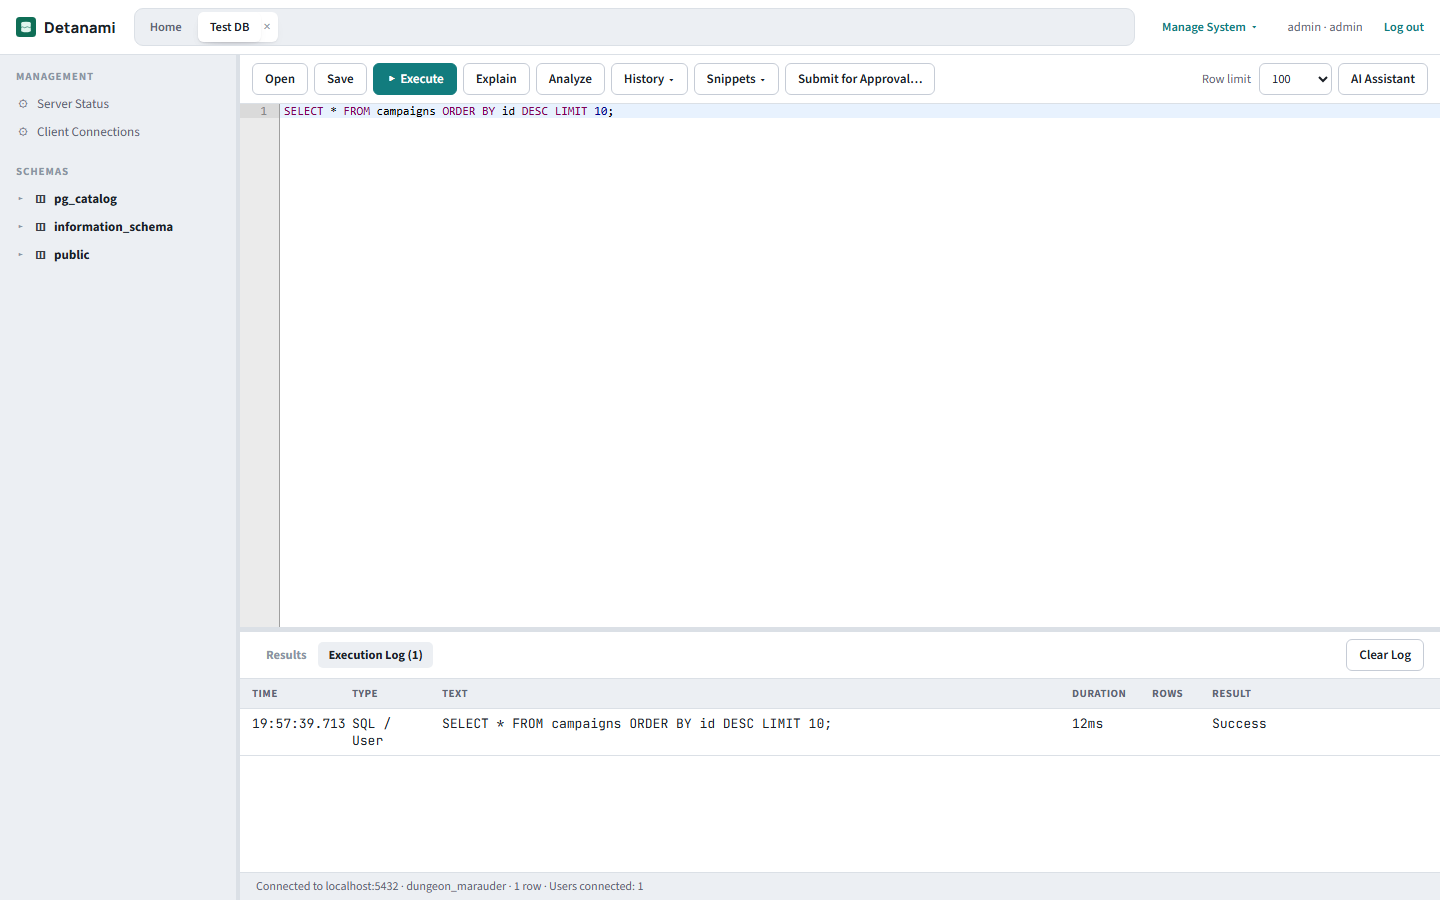The height and width of the screenshot is (900, 1440).
Task: Select the Execution Log (1) tab
Action: click(x=375, y=655)
